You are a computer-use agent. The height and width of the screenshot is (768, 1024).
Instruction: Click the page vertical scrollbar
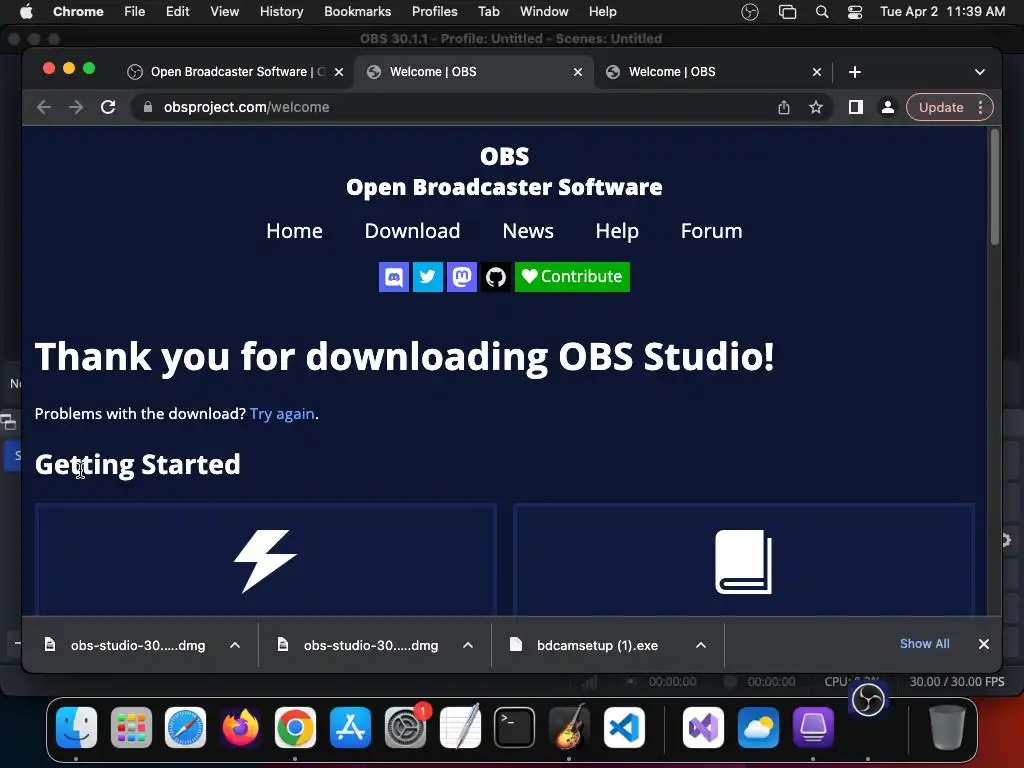point(995,187)
